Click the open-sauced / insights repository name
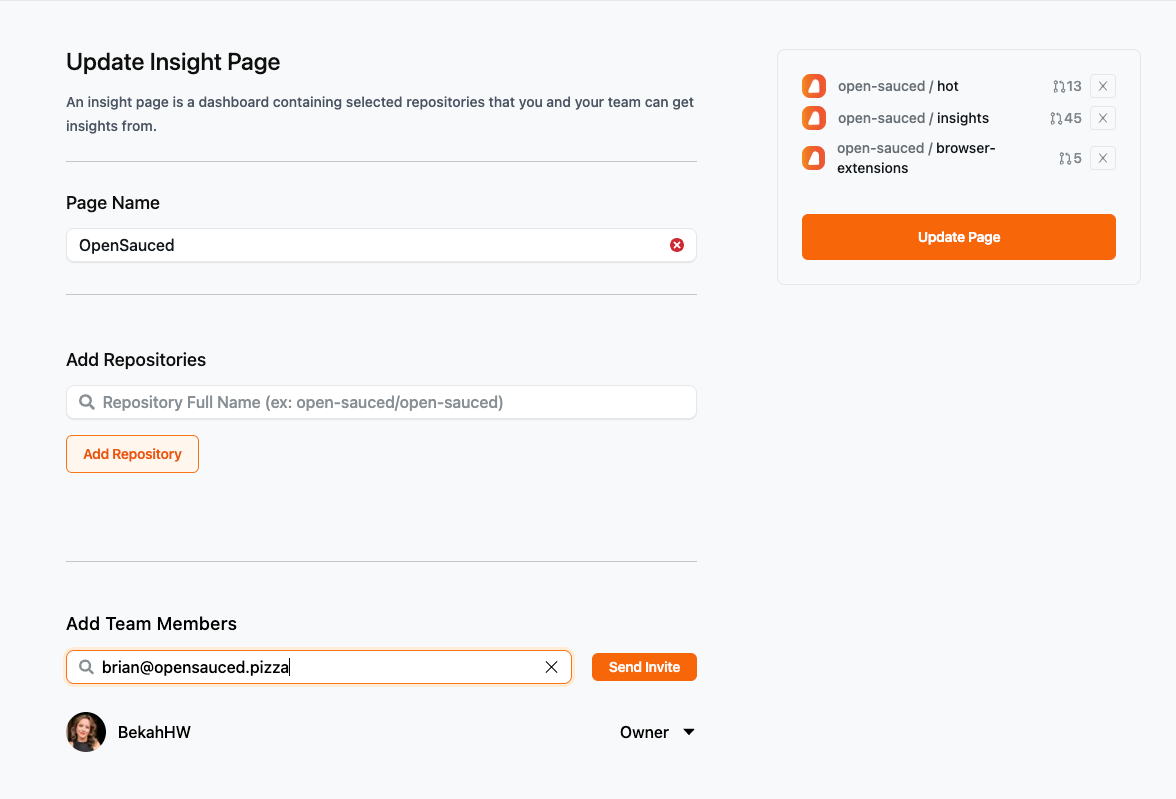1176x799 pixels. (913, 118)
